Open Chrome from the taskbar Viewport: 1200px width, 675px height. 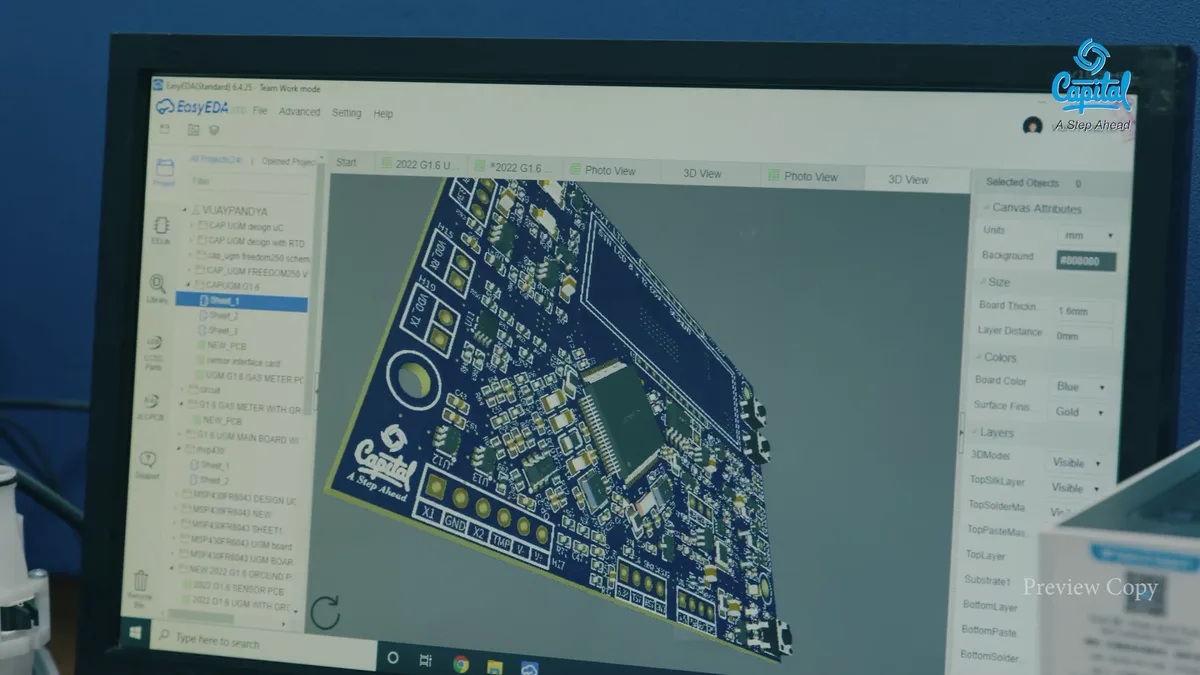461,663
